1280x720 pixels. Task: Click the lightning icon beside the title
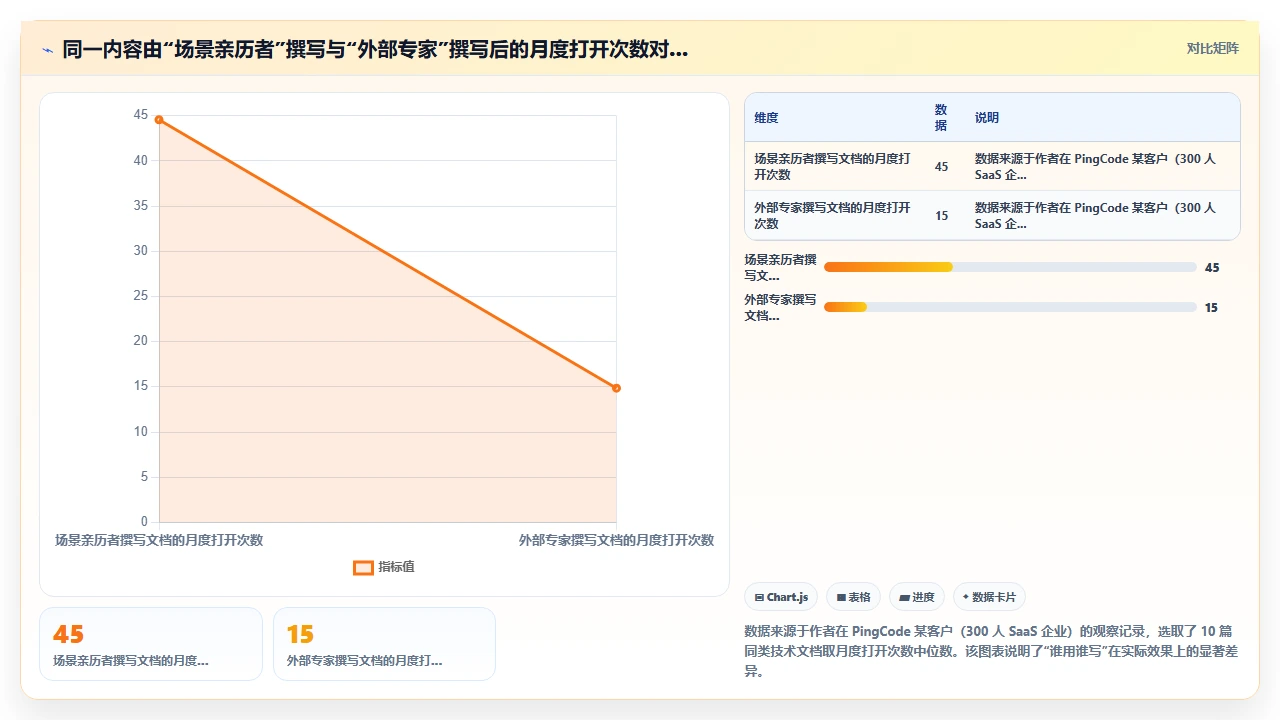point(47,49)
